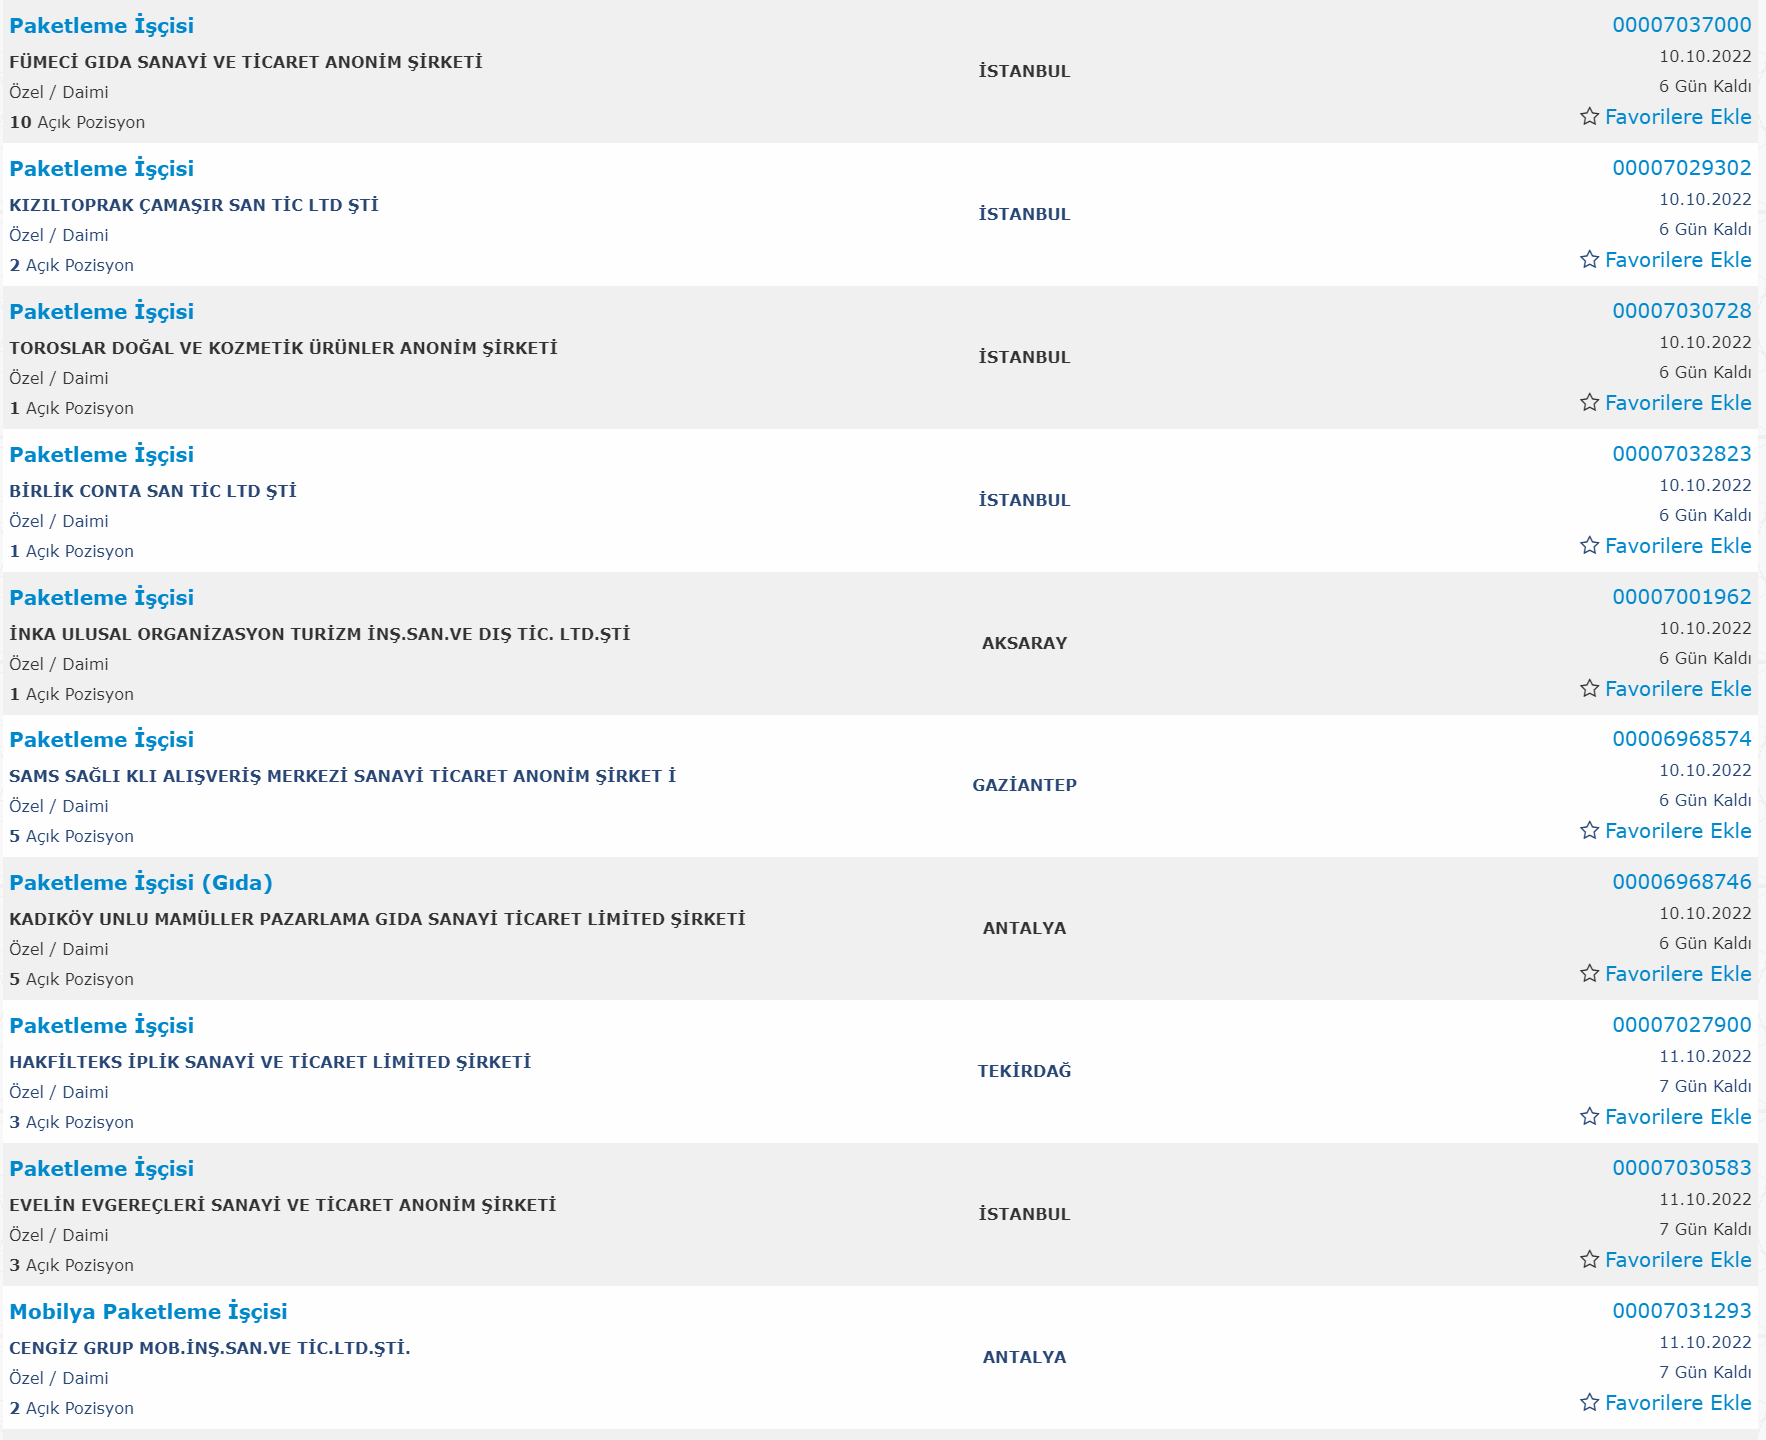Screen dimensions: 1766x1440
Task: Click company name SAMS SAĞLI KLI ALIŞVERİŞ MERKEZİ
Action: [x=343, y=776]
